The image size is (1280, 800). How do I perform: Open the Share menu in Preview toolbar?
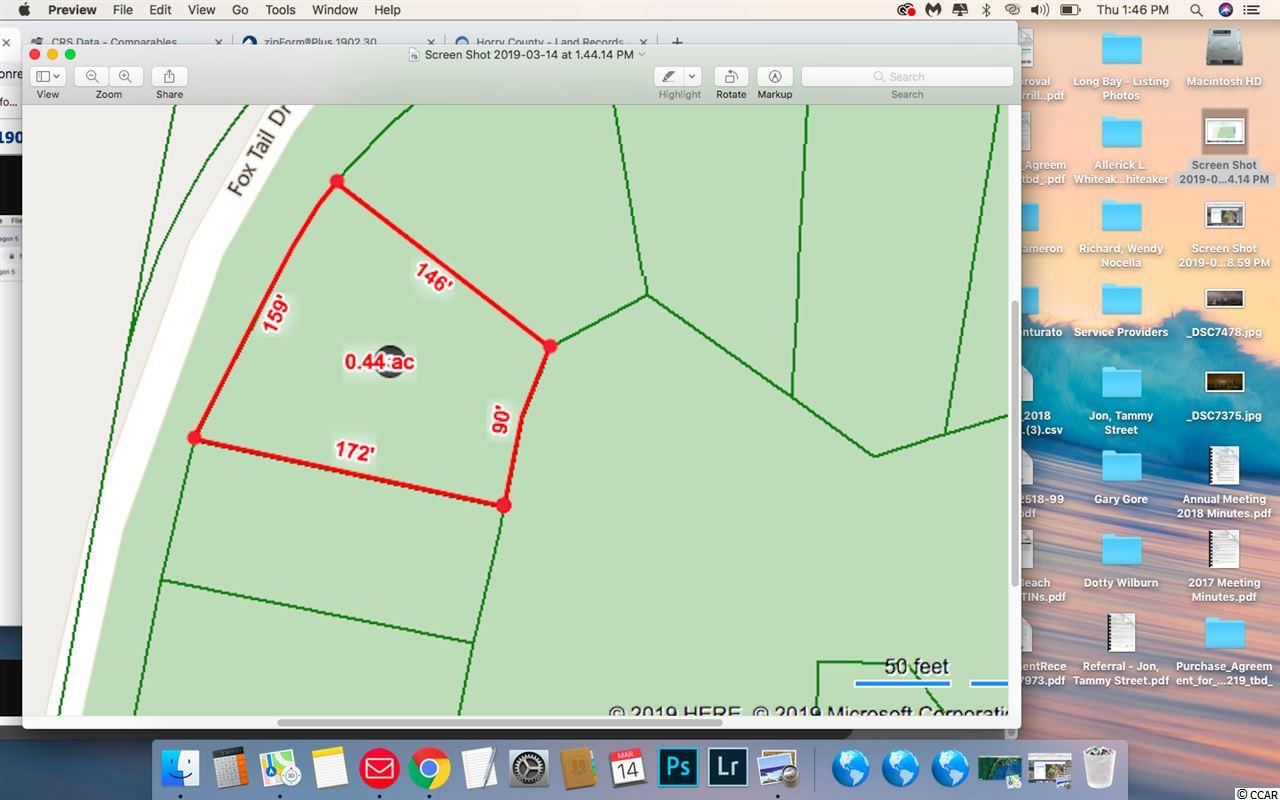point(169,76)
